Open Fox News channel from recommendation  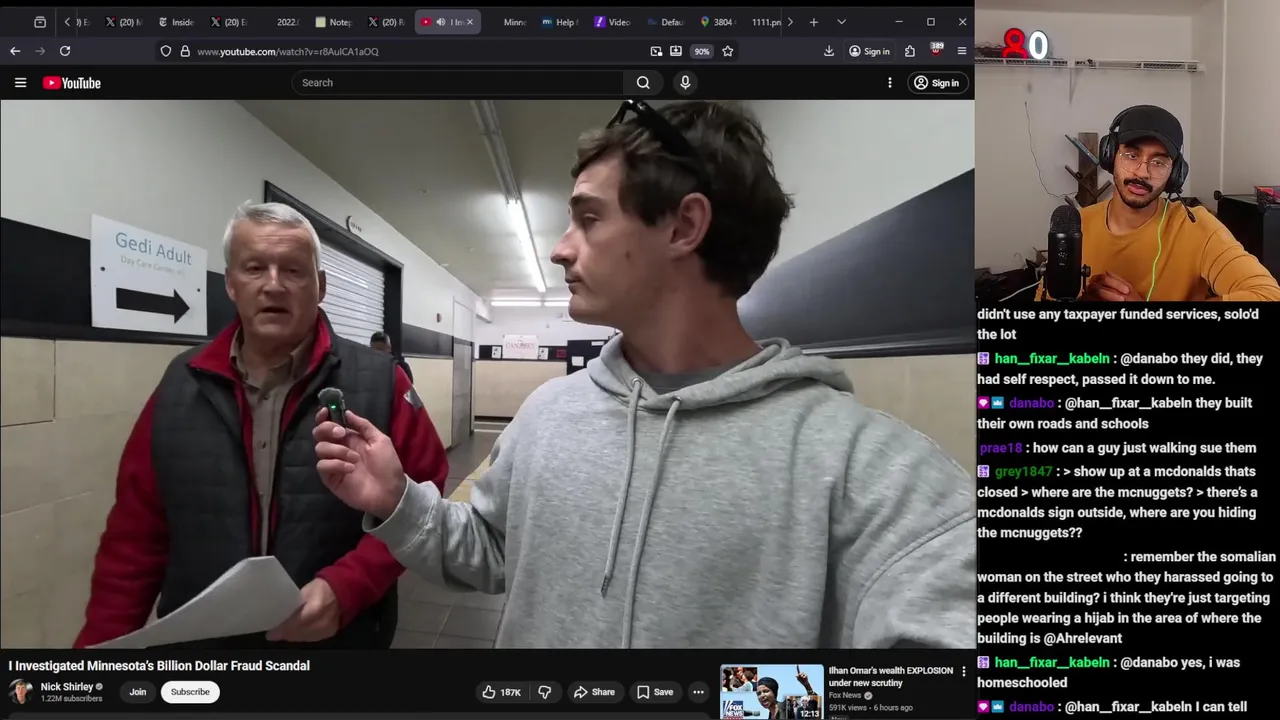(845, 695)
